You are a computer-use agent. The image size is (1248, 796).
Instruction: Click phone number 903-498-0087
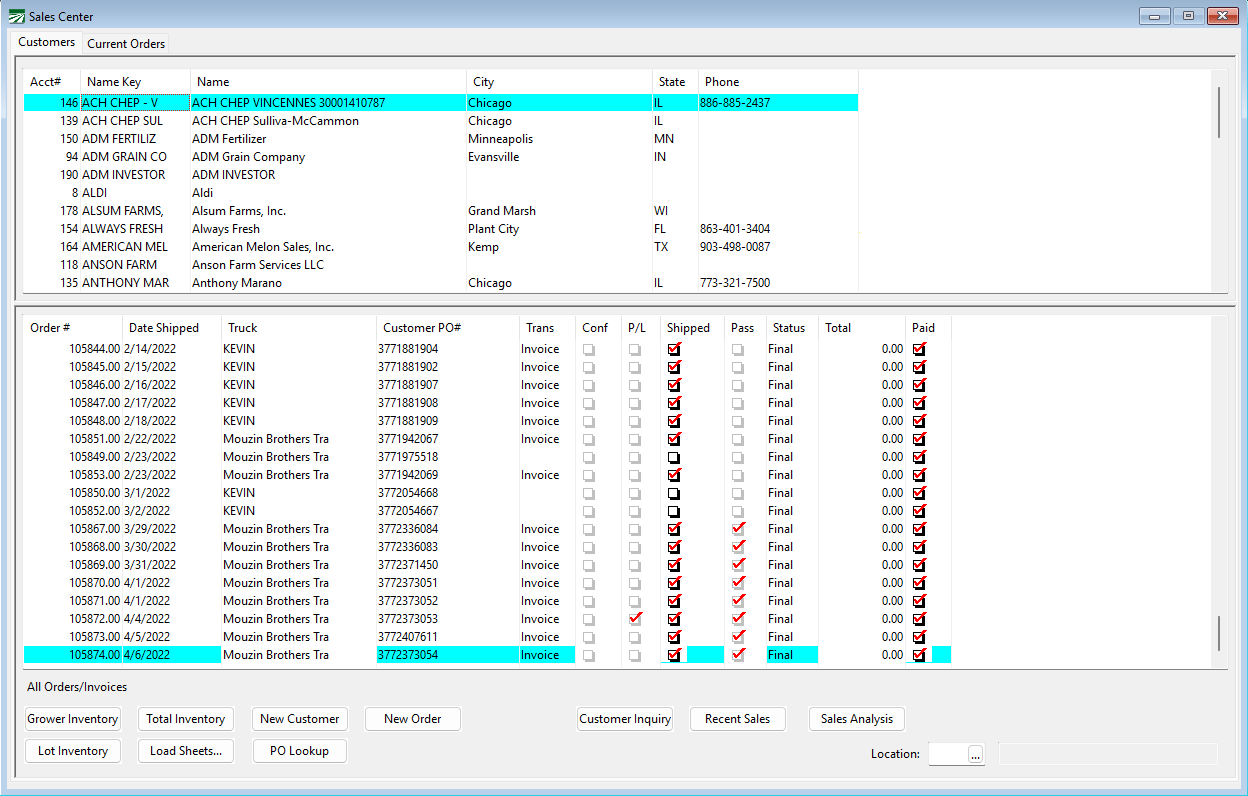735,247
